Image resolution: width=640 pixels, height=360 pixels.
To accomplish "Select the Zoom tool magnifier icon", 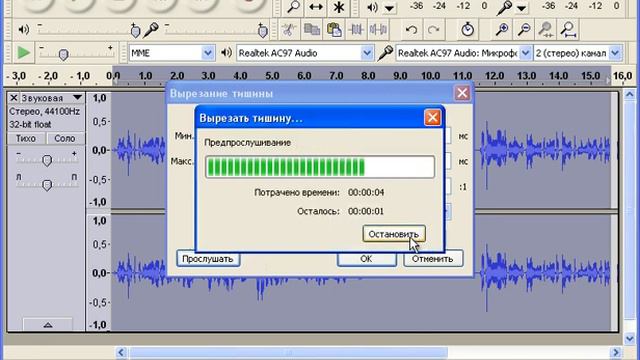I will tap(293, 7).
